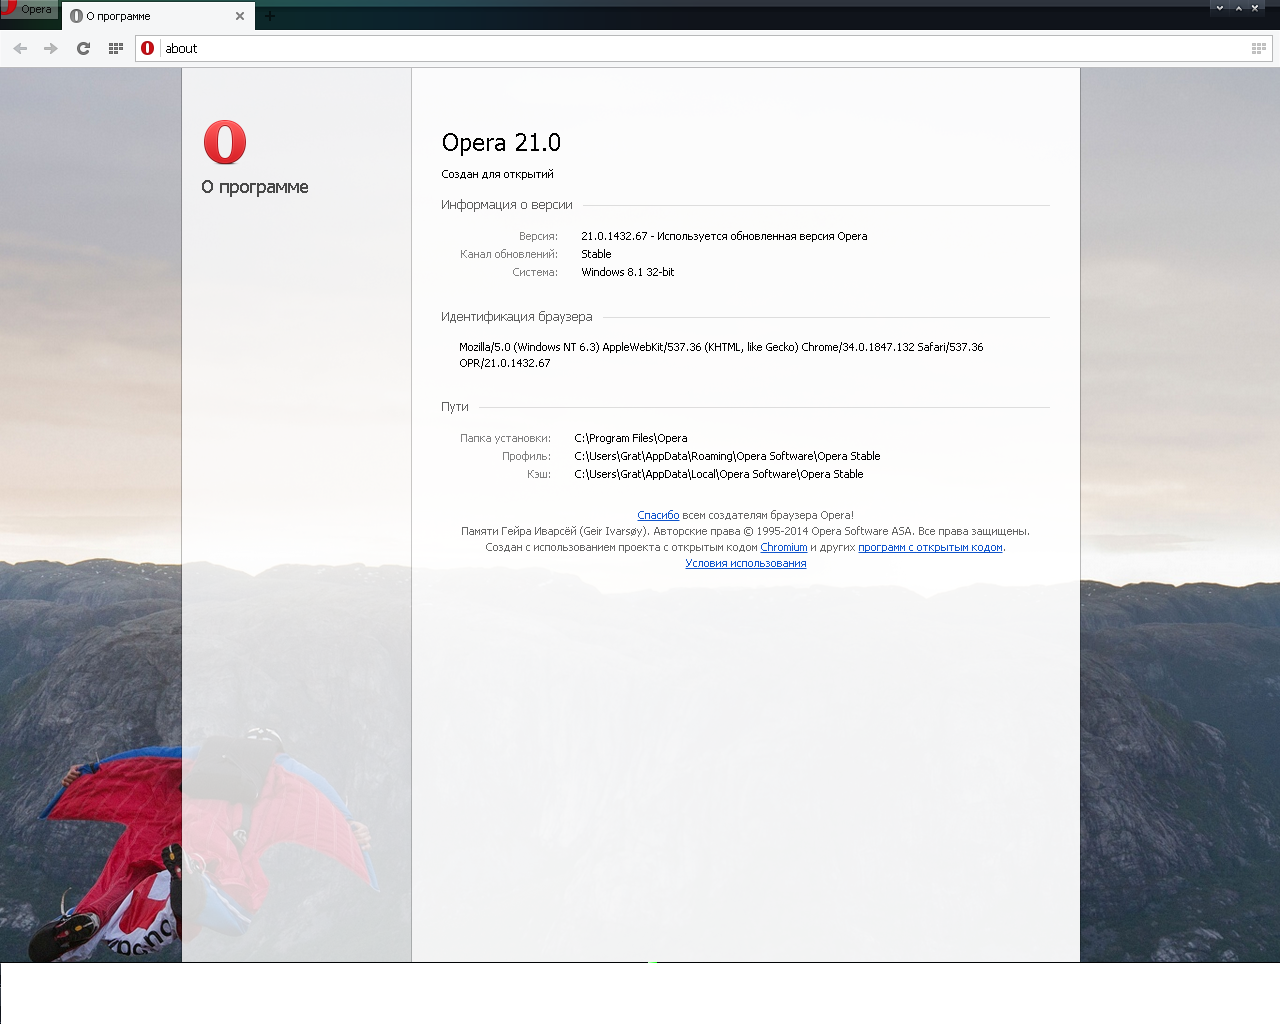Screen dimensions: 1280x1024
Task: Click the "Opera 21.0" heading
Action: coord(501,143)
